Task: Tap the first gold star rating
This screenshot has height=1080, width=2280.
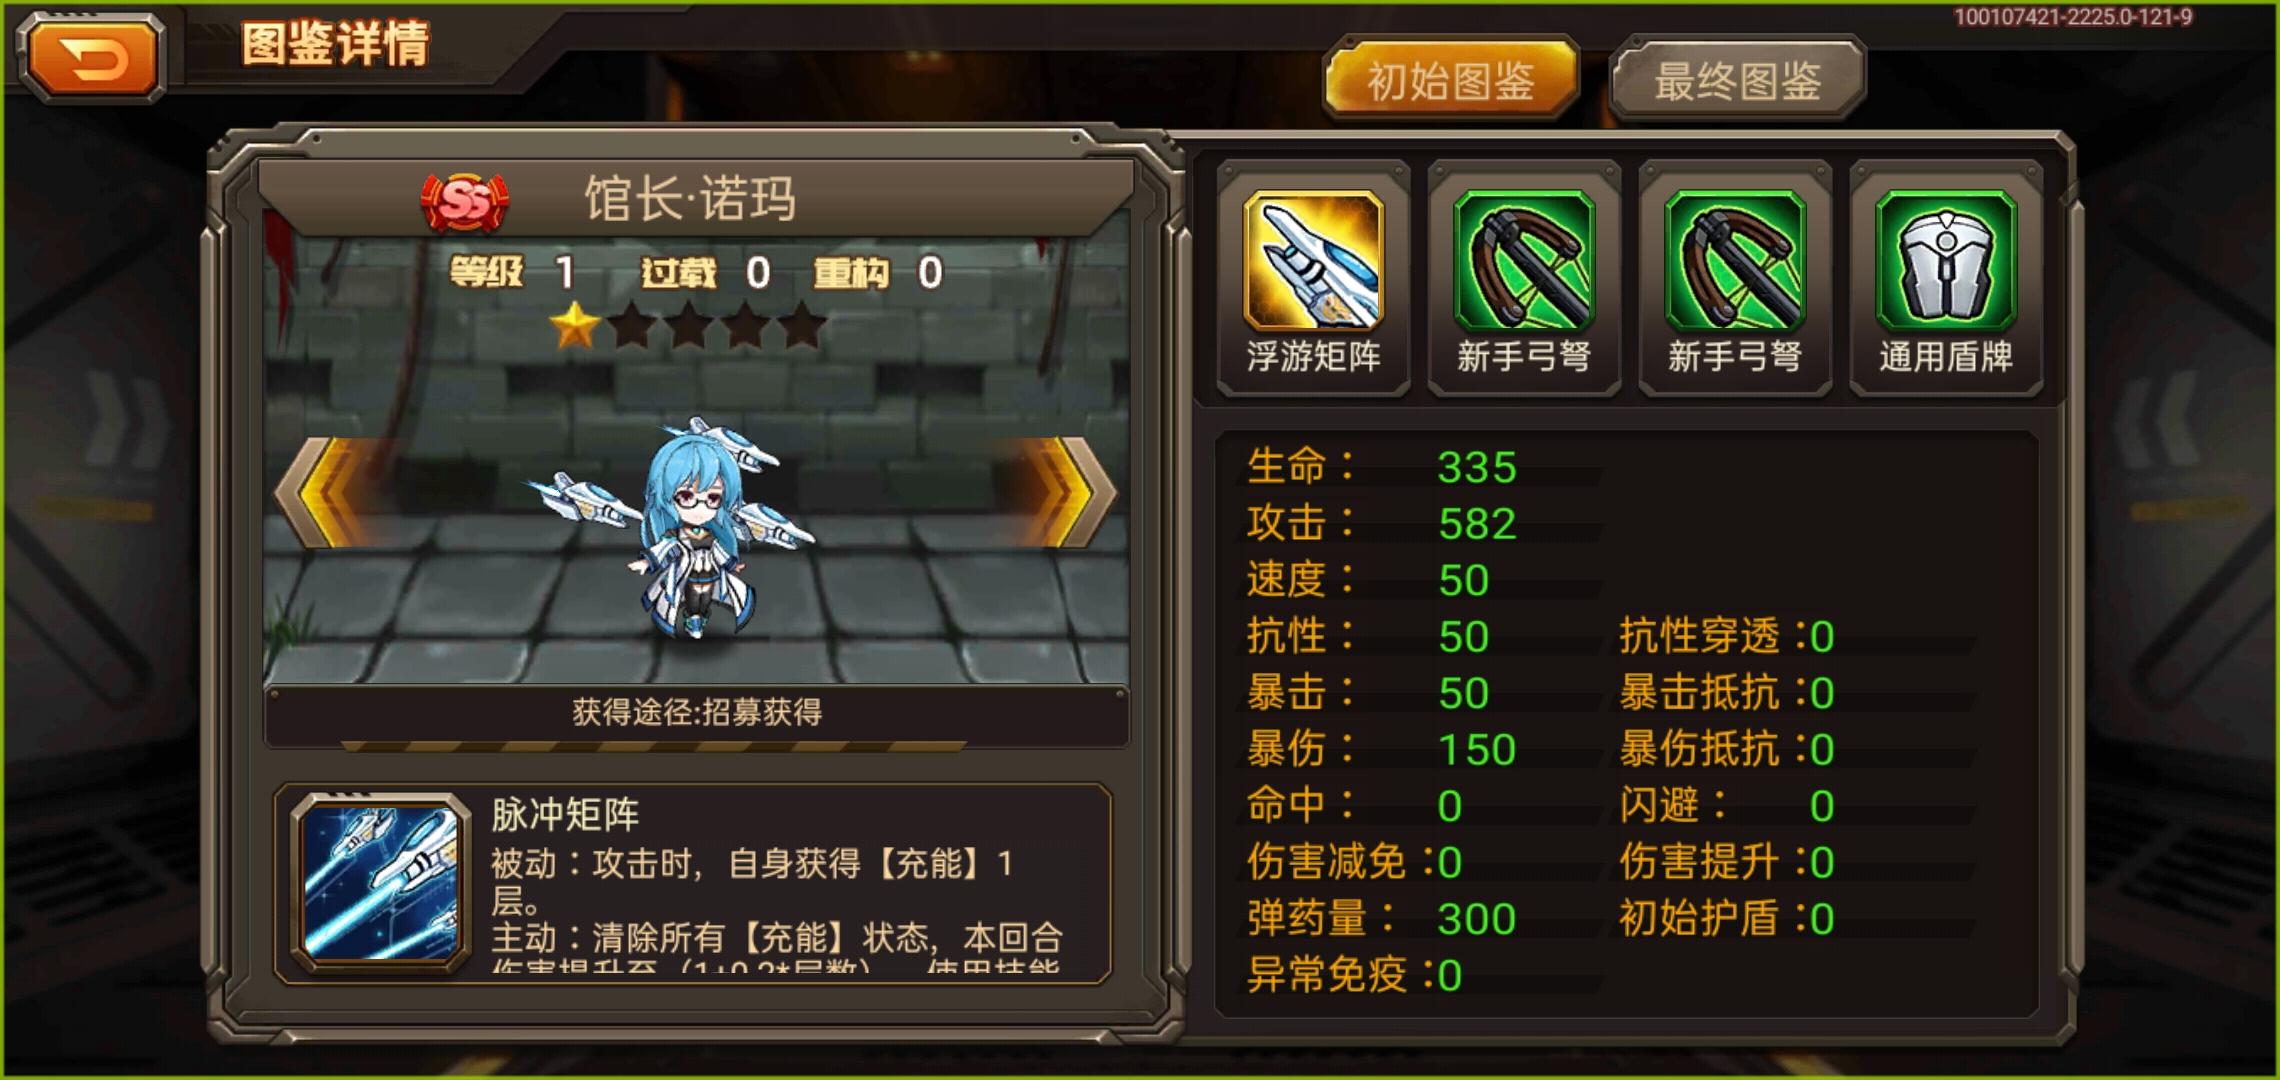Action: pyautogui.click(x=575, y=326)
